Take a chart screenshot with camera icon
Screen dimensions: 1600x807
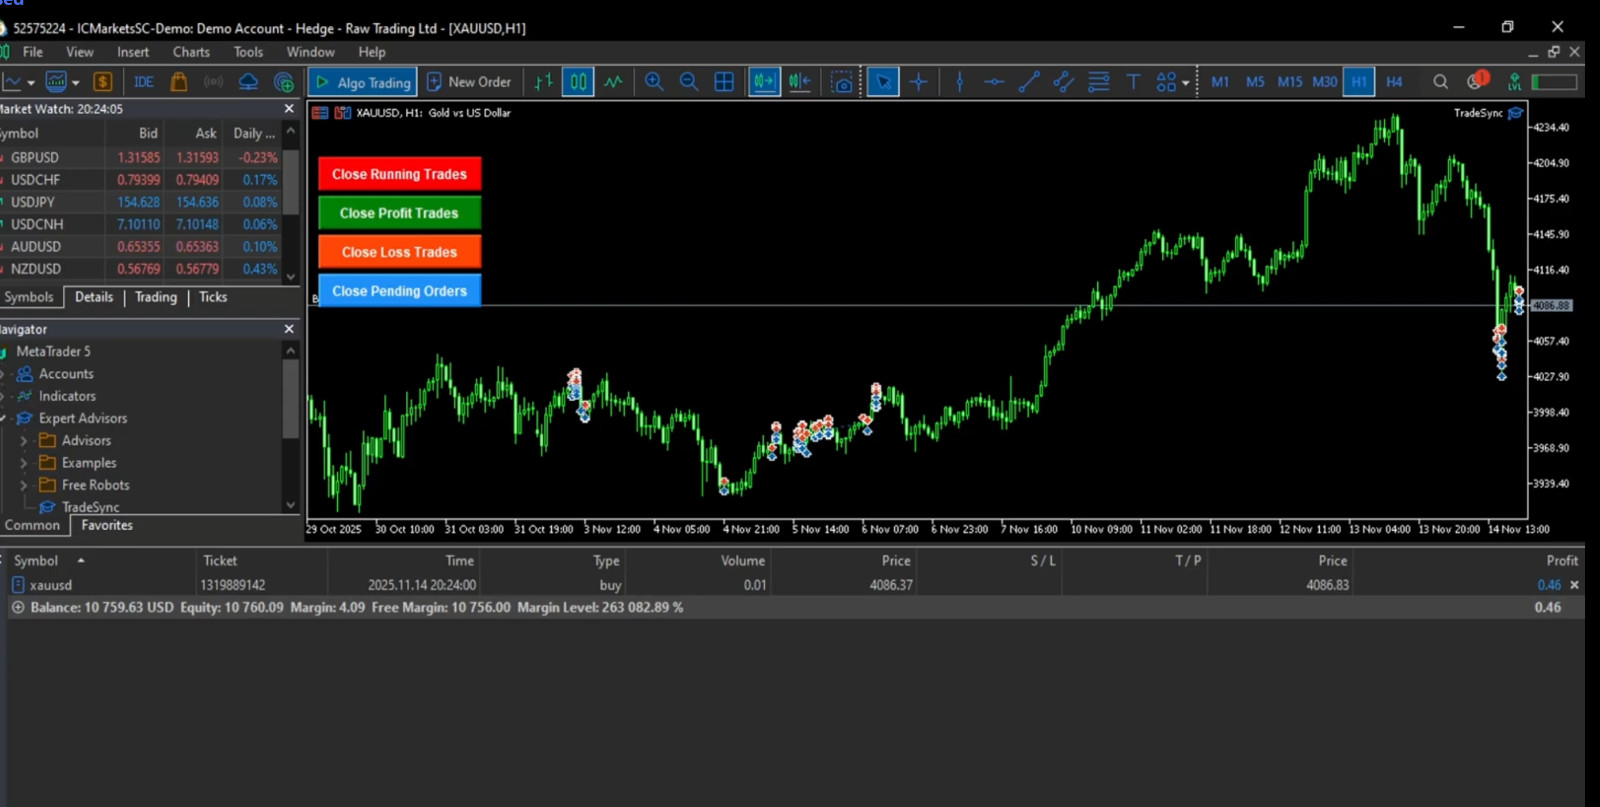[x=842, y=82]
